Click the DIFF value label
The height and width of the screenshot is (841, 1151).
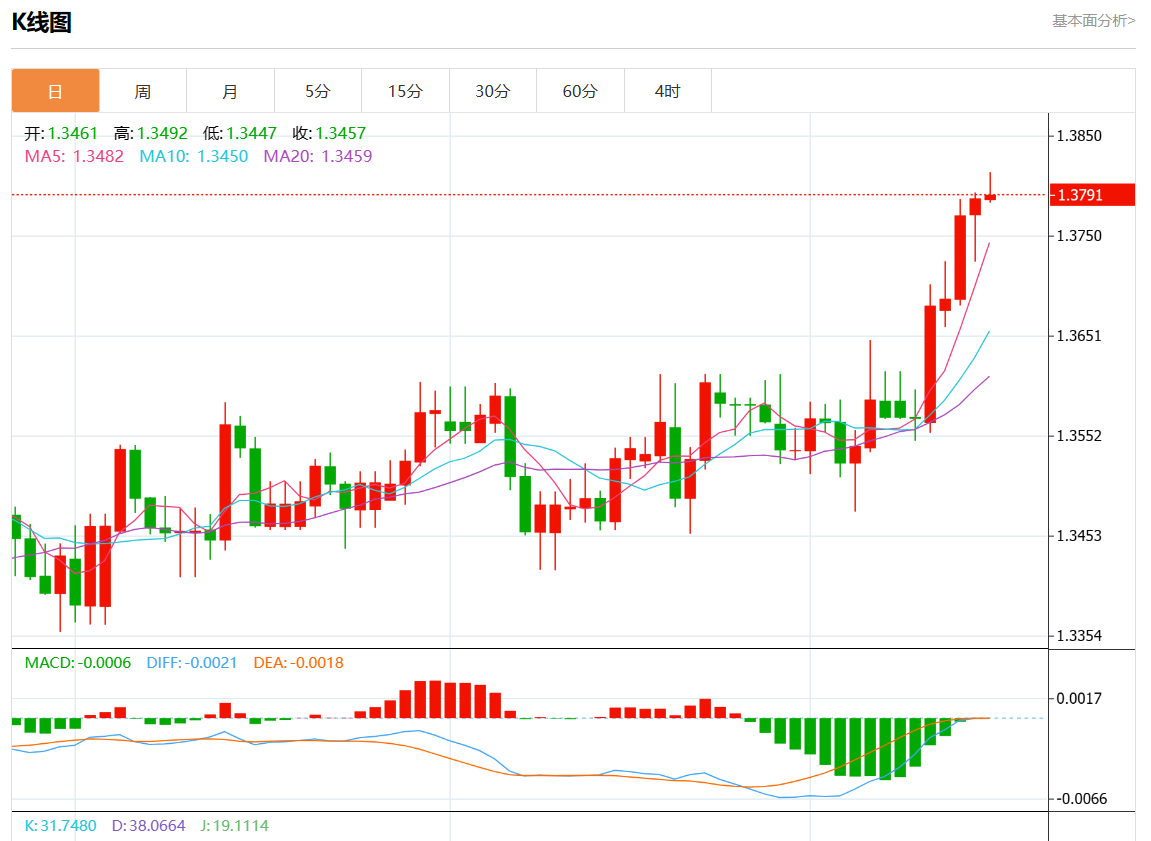(192, 662)
